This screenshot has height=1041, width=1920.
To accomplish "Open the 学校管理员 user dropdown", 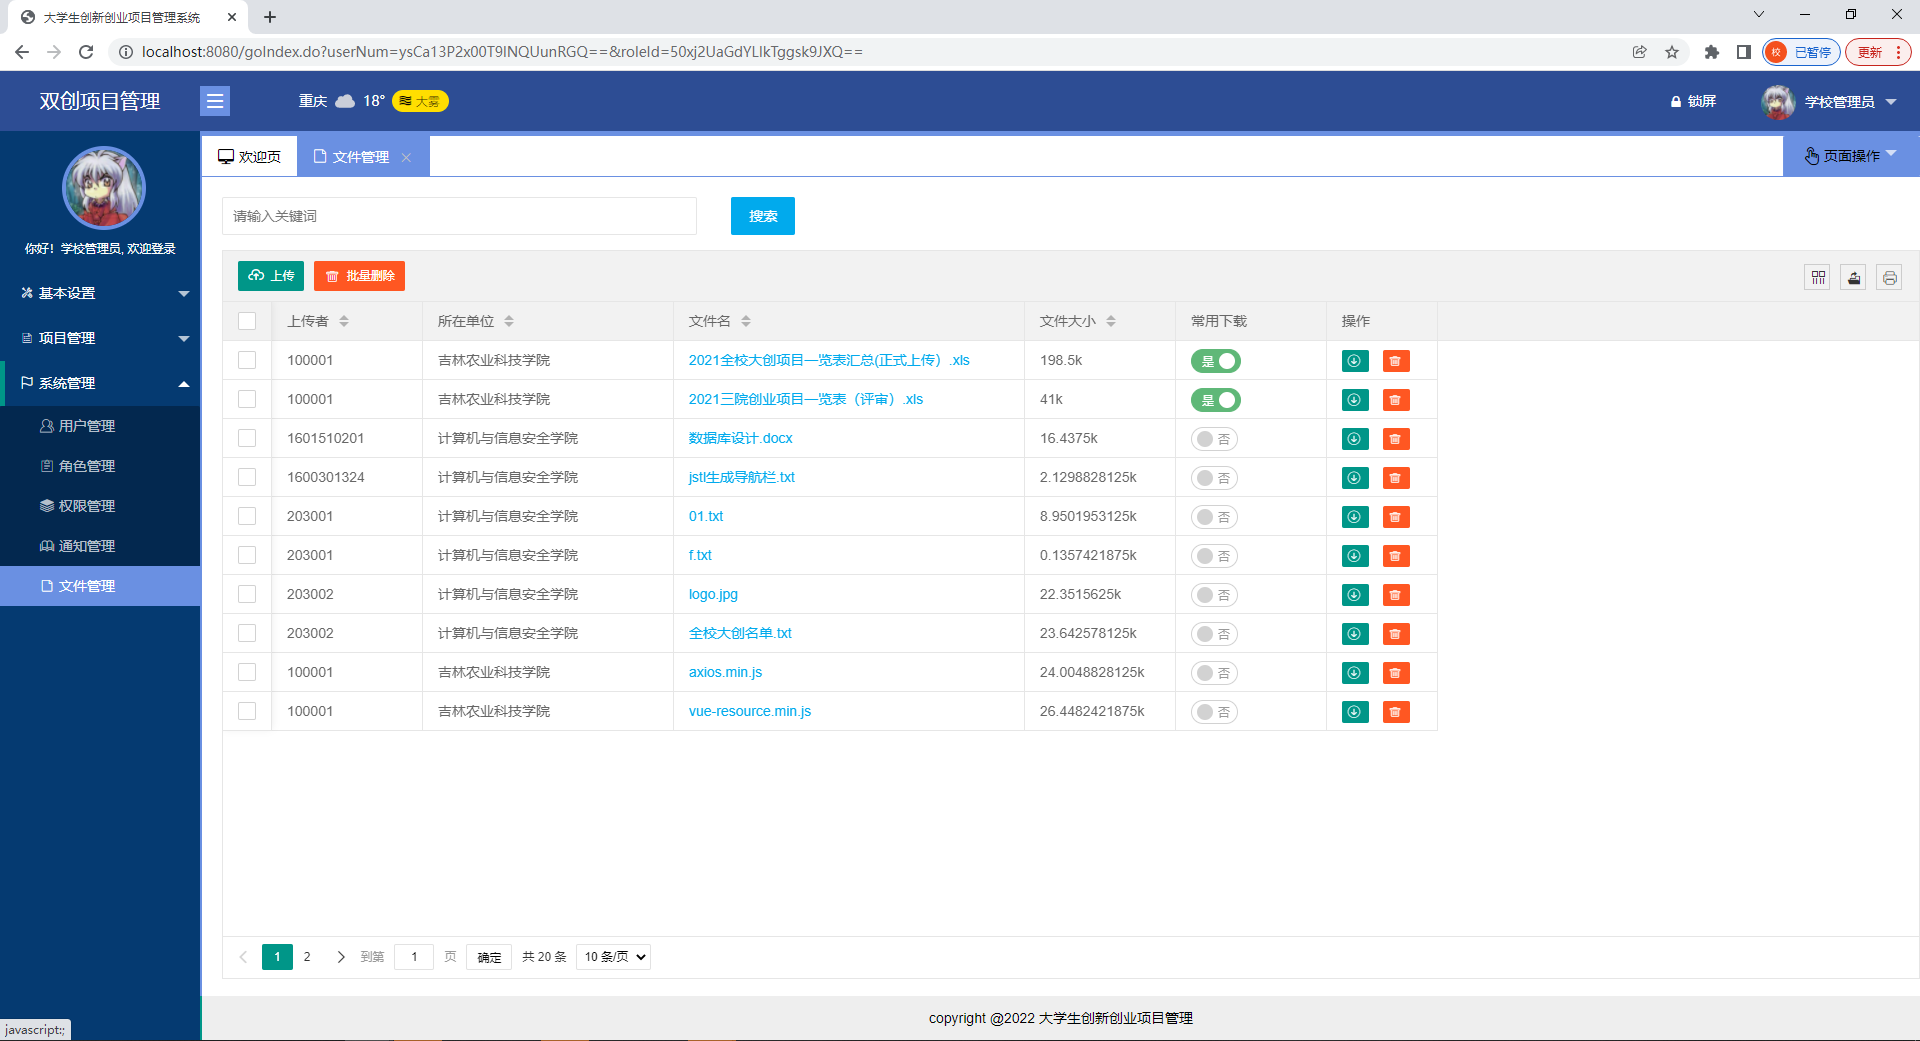I will click(1829, 101).
